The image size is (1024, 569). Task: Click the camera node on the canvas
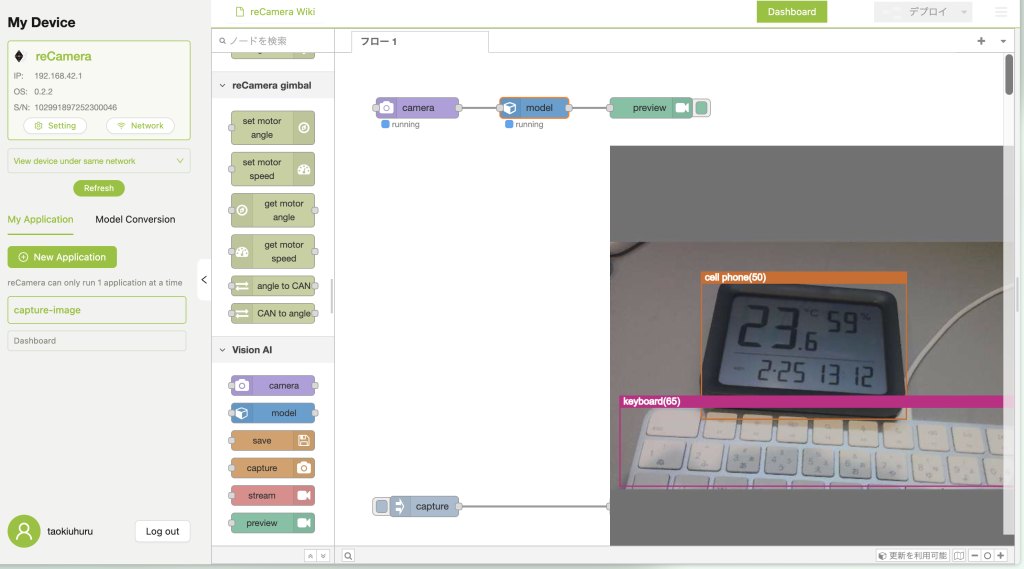(417, 108)
